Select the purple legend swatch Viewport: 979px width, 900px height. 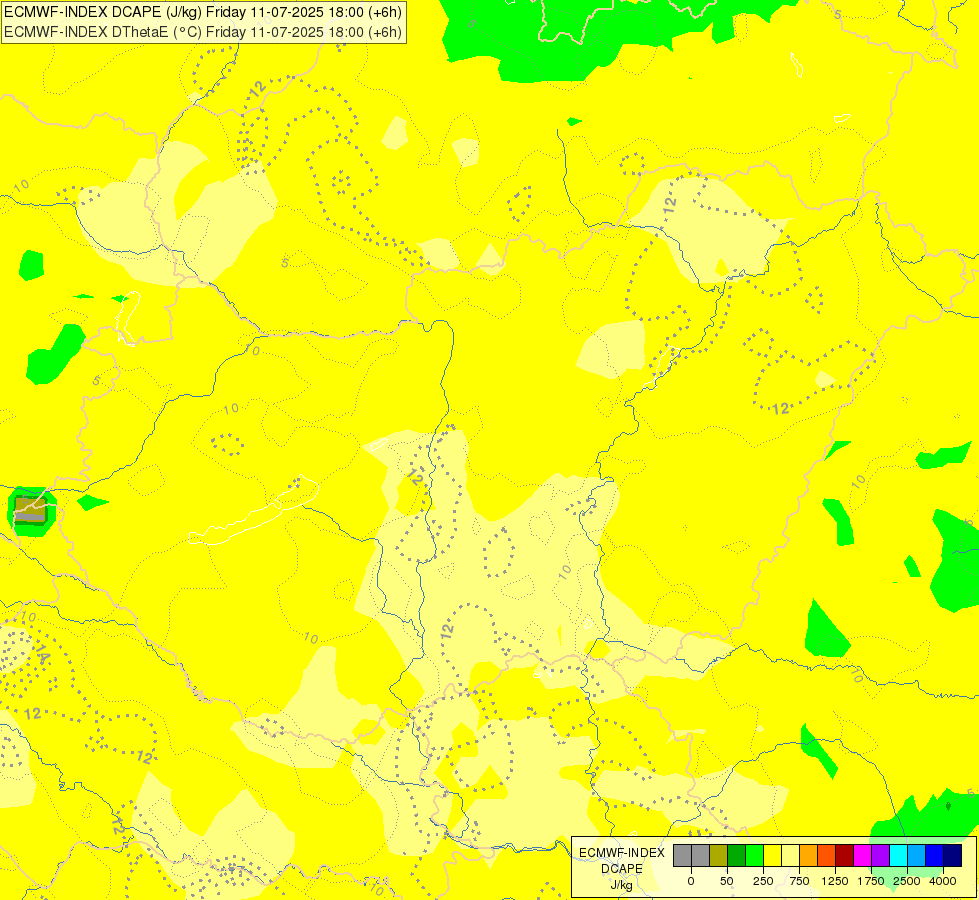[x=880, y=855]
